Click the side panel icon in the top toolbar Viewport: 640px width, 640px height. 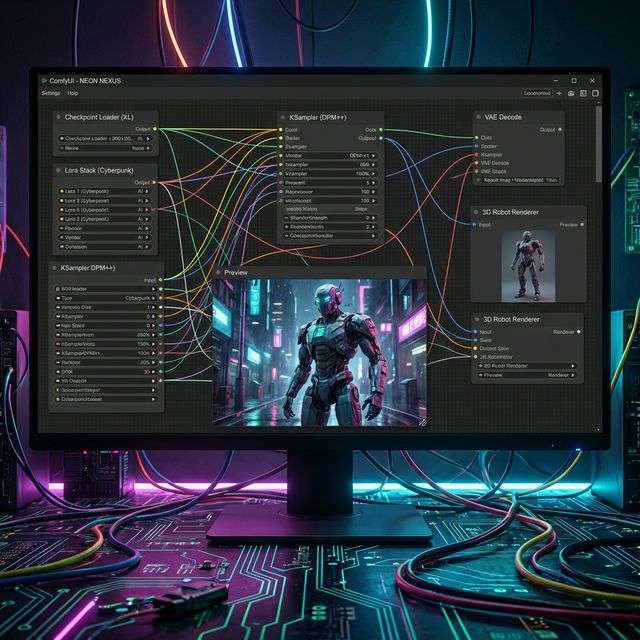click(x=583, y=93)
